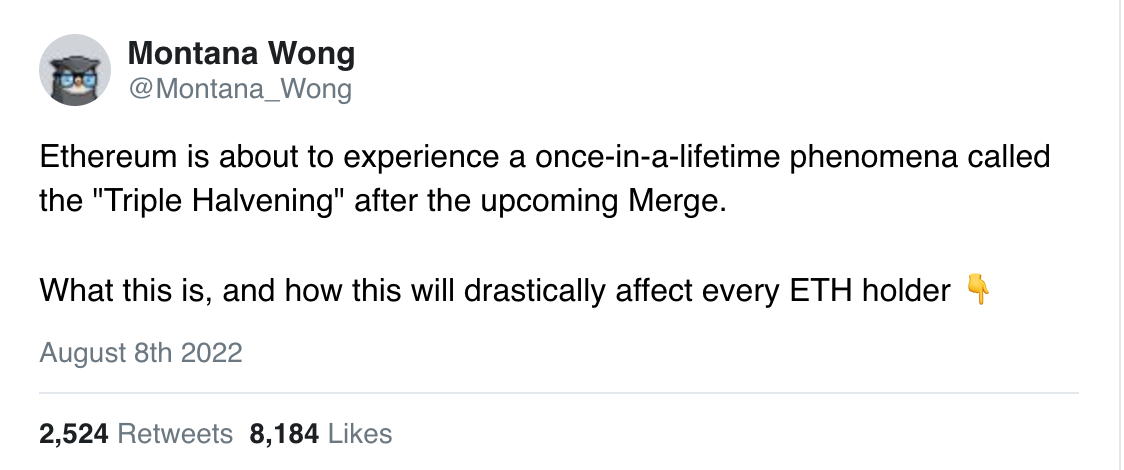Open the @Montana_Wong handle link
Screen dimensions: 1124x470
pos(239,89)
